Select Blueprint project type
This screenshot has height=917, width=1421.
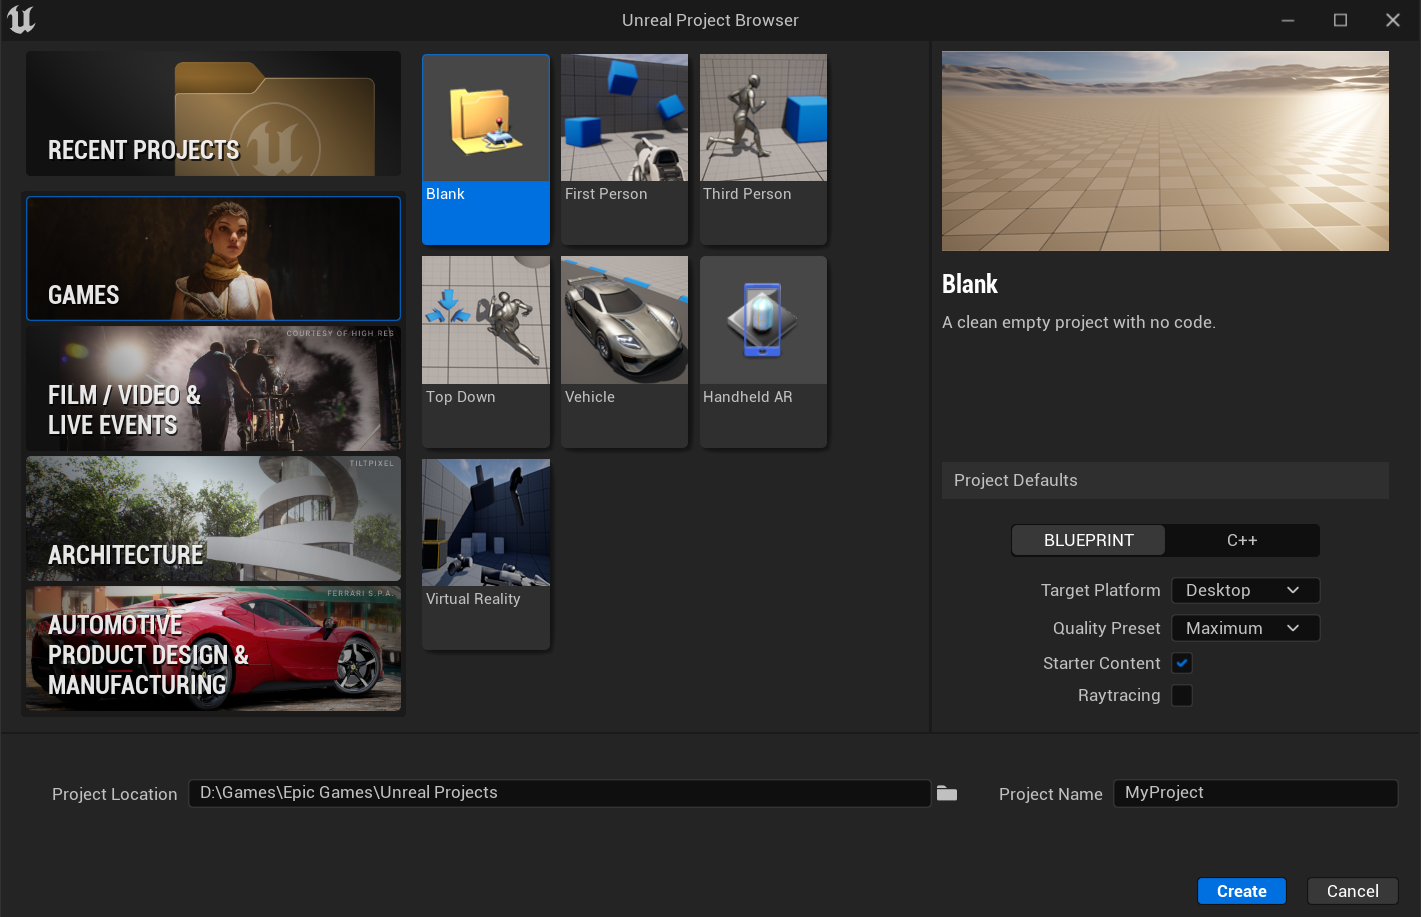click(1088, 540)
